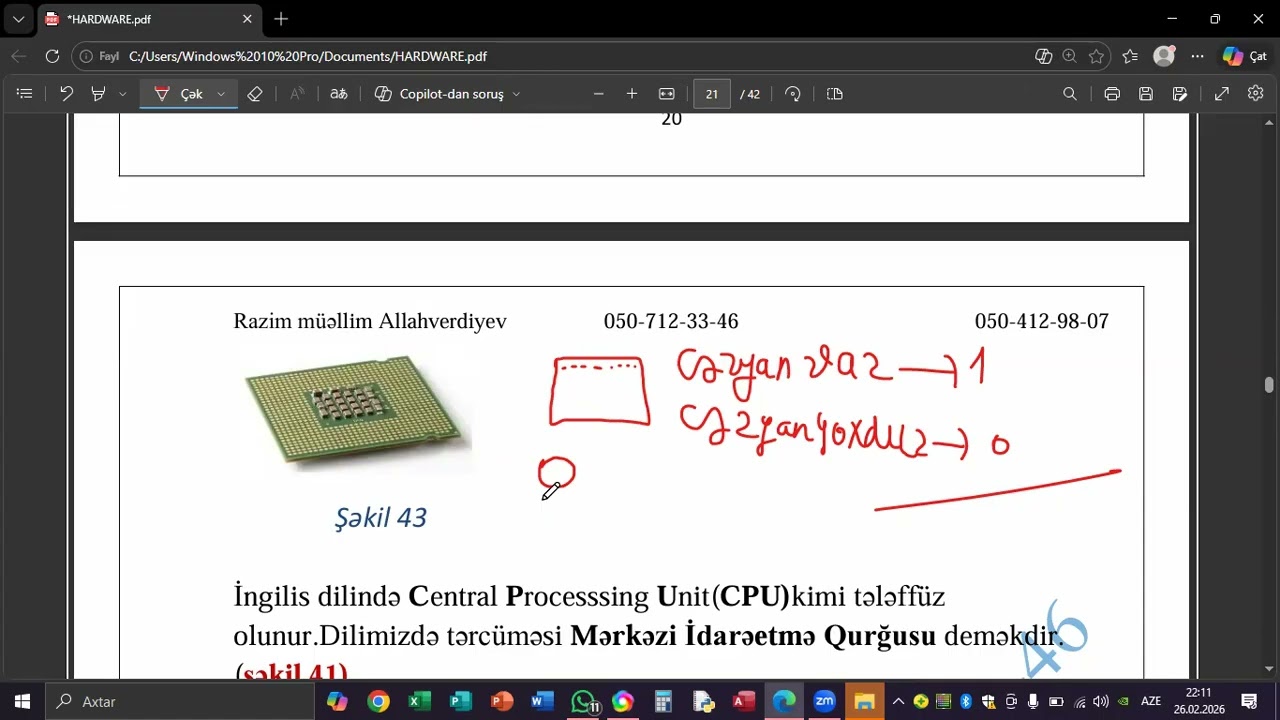Toggle the Çək draw tool

click(179, 94)
